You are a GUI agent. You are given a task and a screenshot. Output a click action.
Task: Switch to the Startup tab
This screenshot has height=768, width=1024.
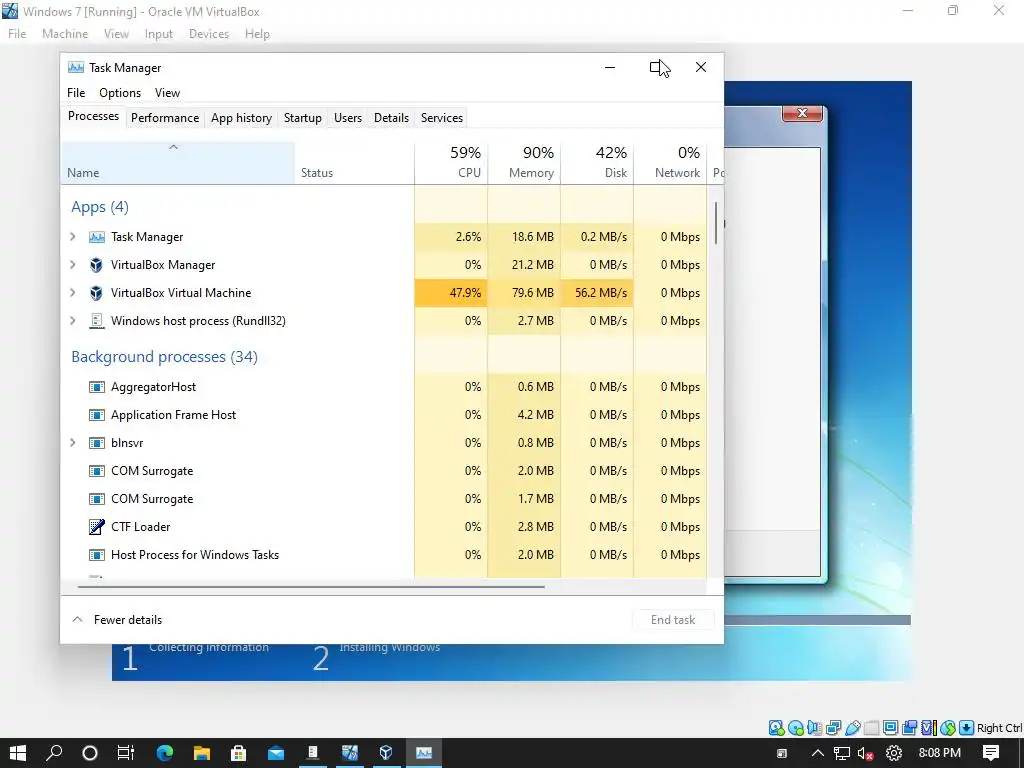302,118
